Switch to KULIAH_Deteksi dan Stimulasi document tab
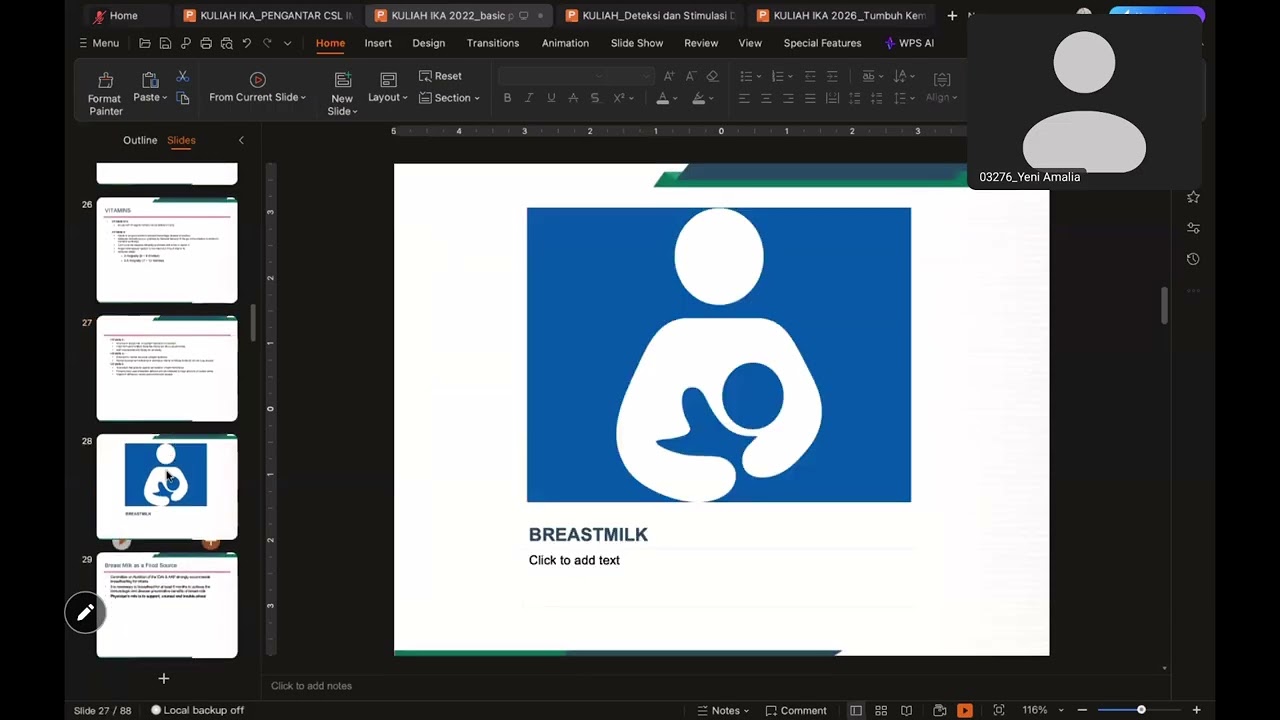Viewport: 1280px width, 720px height. 650,16
